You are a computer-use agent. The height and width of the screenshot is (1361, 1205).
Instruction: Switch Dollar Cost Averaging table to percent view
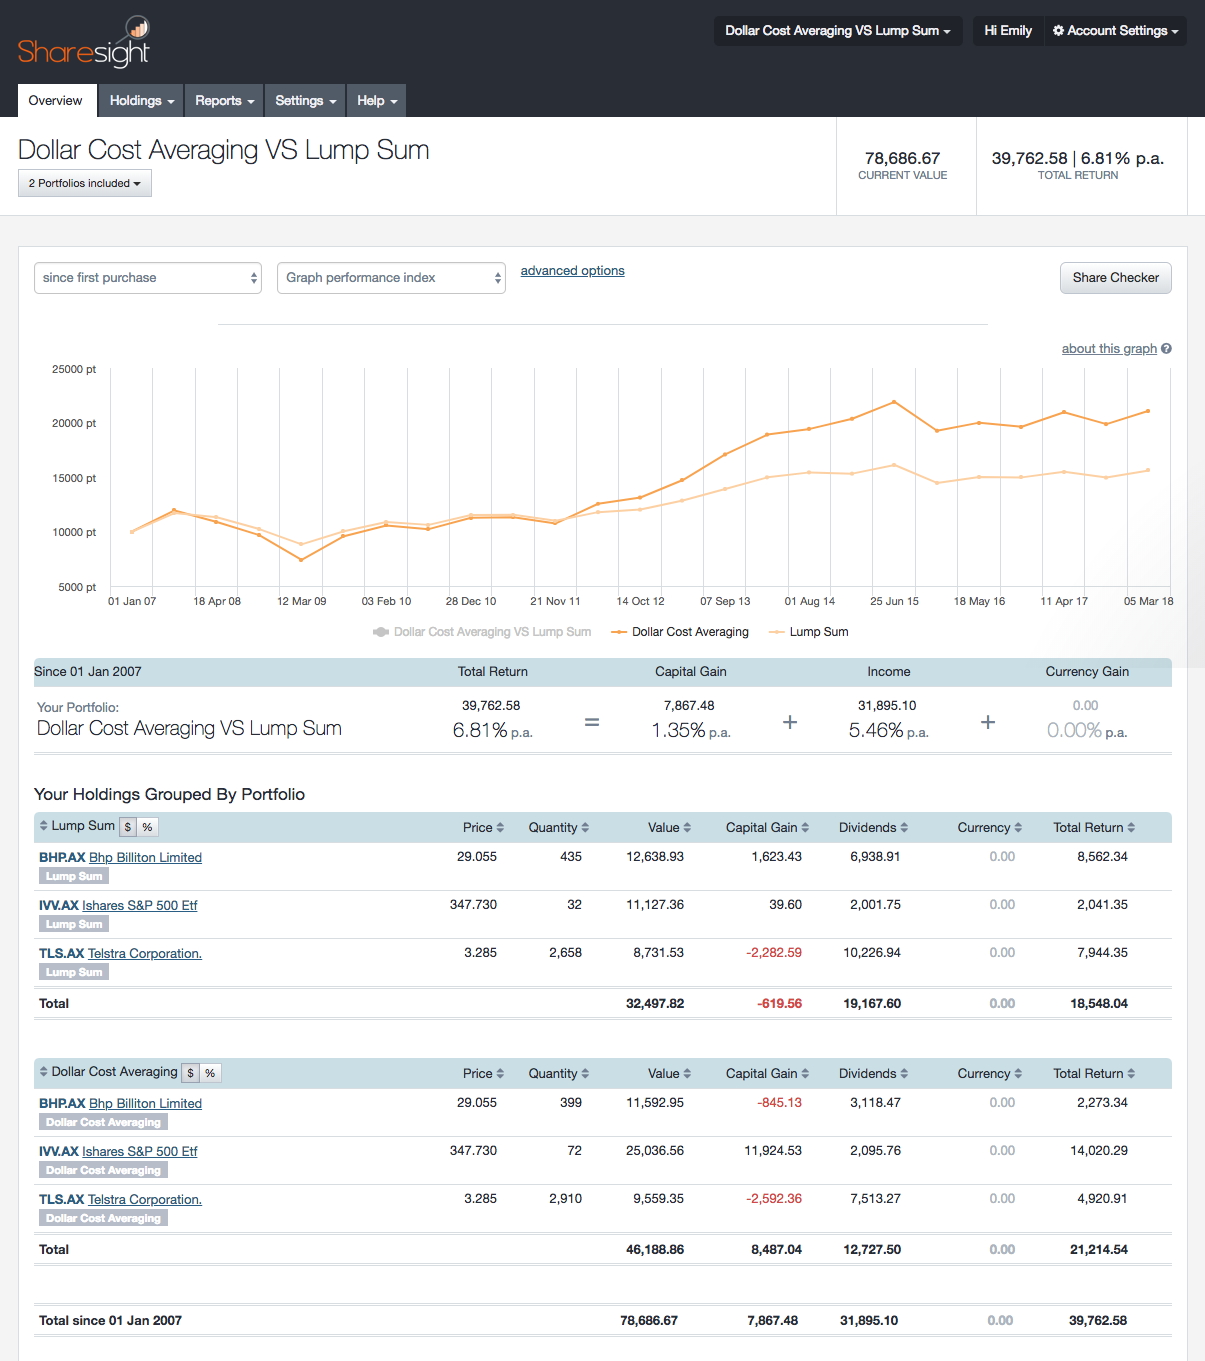tap(210, 1073)
